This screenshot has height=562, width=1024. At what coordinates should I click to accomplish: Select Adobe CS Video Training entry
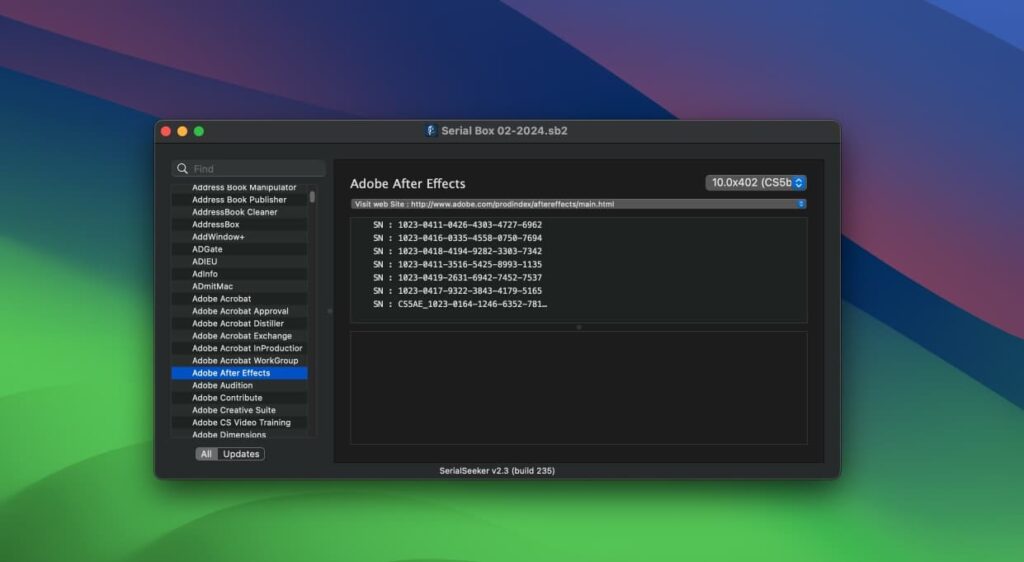click(x=239, y=423)
